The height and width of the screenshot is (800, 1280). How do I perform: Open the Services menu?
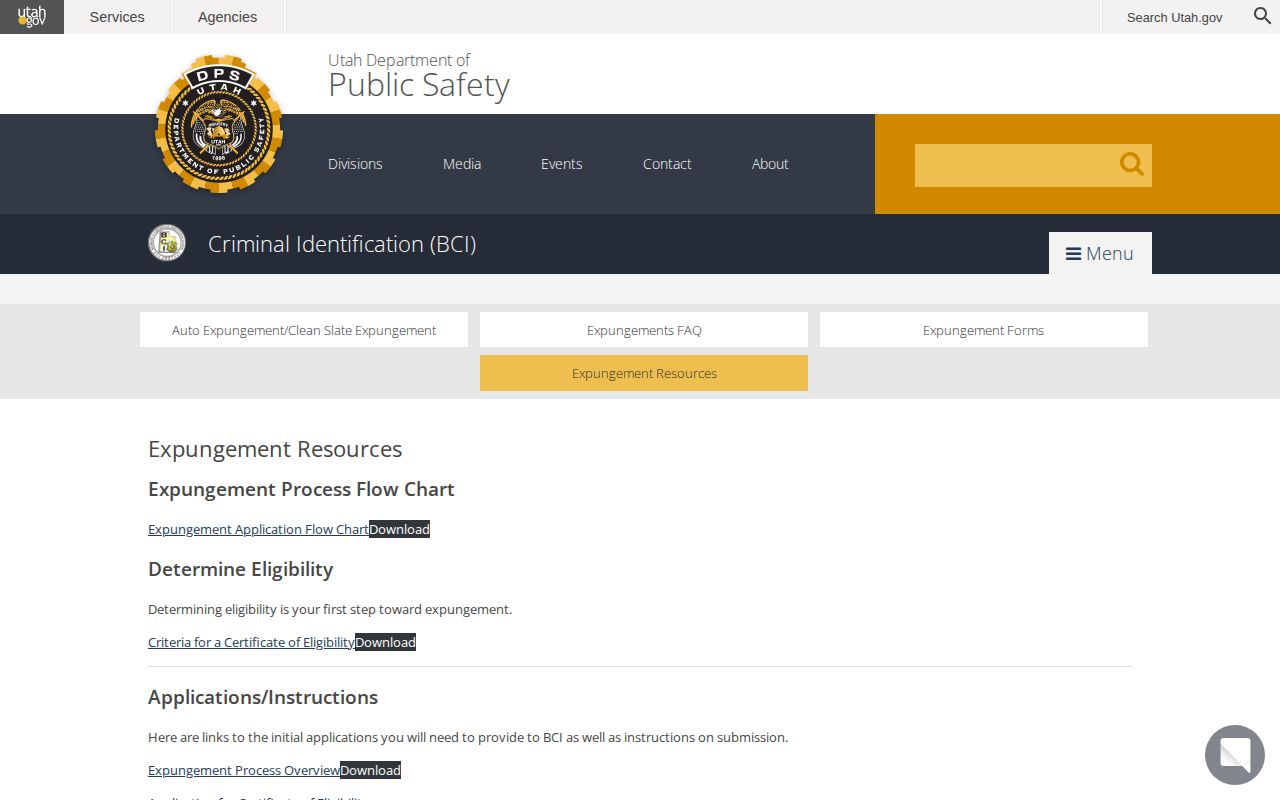[117, 17]
